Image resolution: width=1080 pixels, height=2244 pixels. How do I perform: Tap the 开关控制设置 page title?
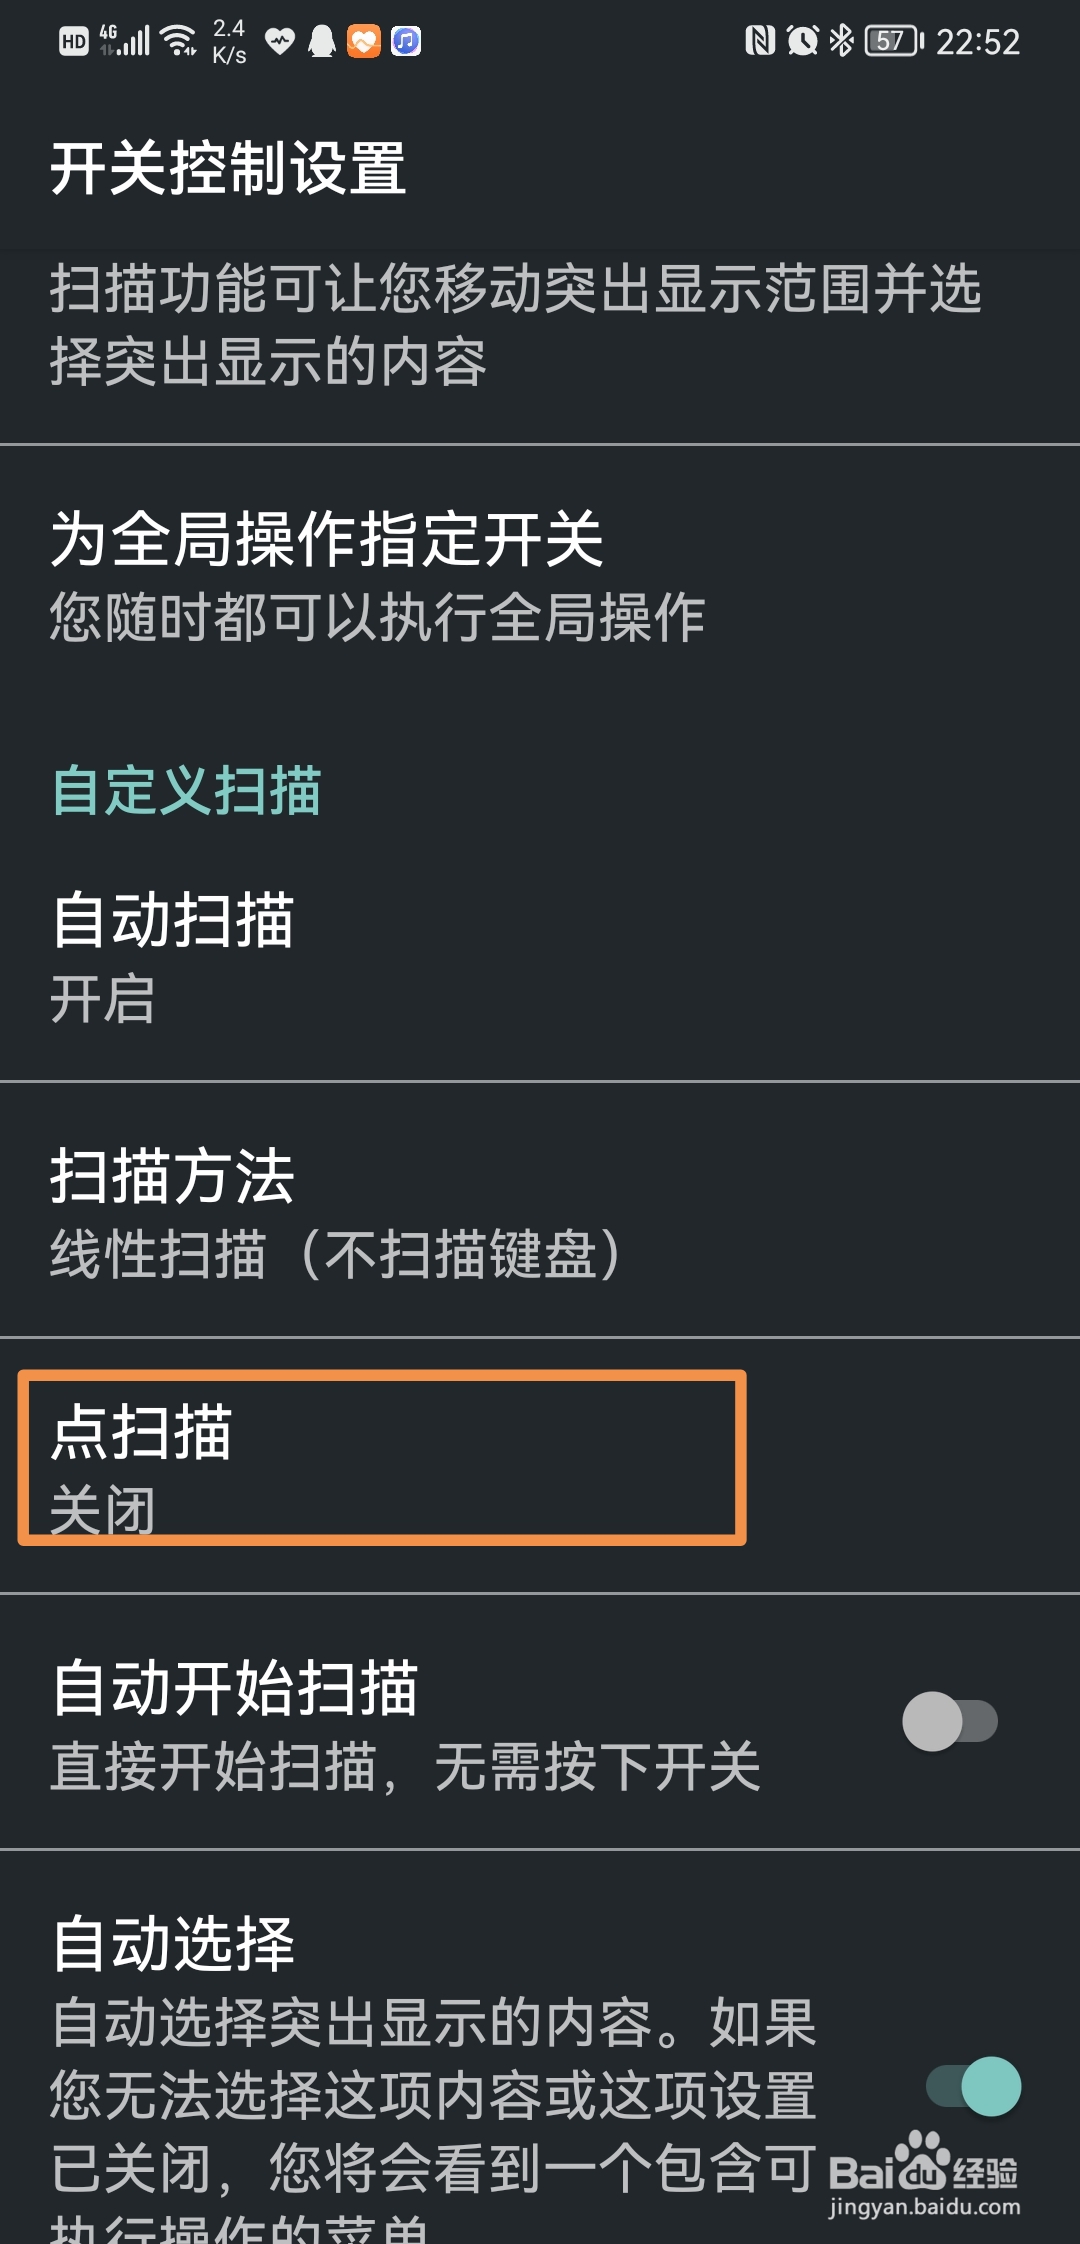pos(228,167)
